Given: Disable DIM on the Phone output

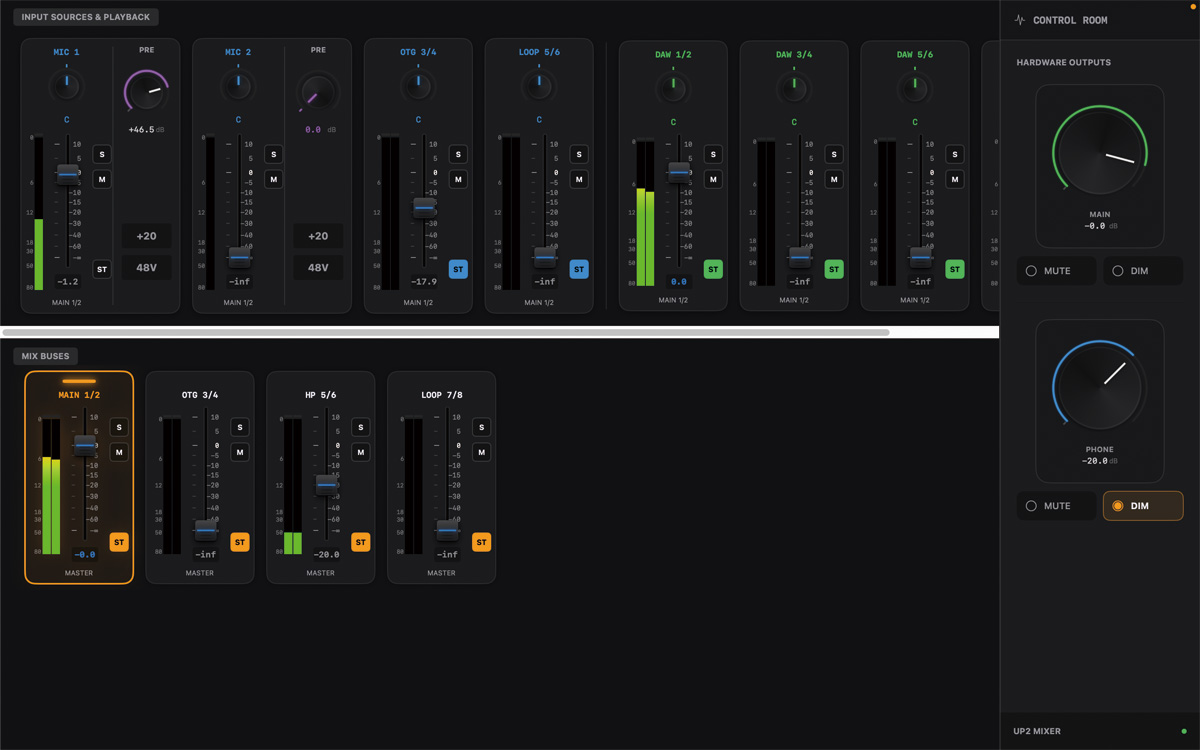Looking at the screenshot, I should point(1143,506).
